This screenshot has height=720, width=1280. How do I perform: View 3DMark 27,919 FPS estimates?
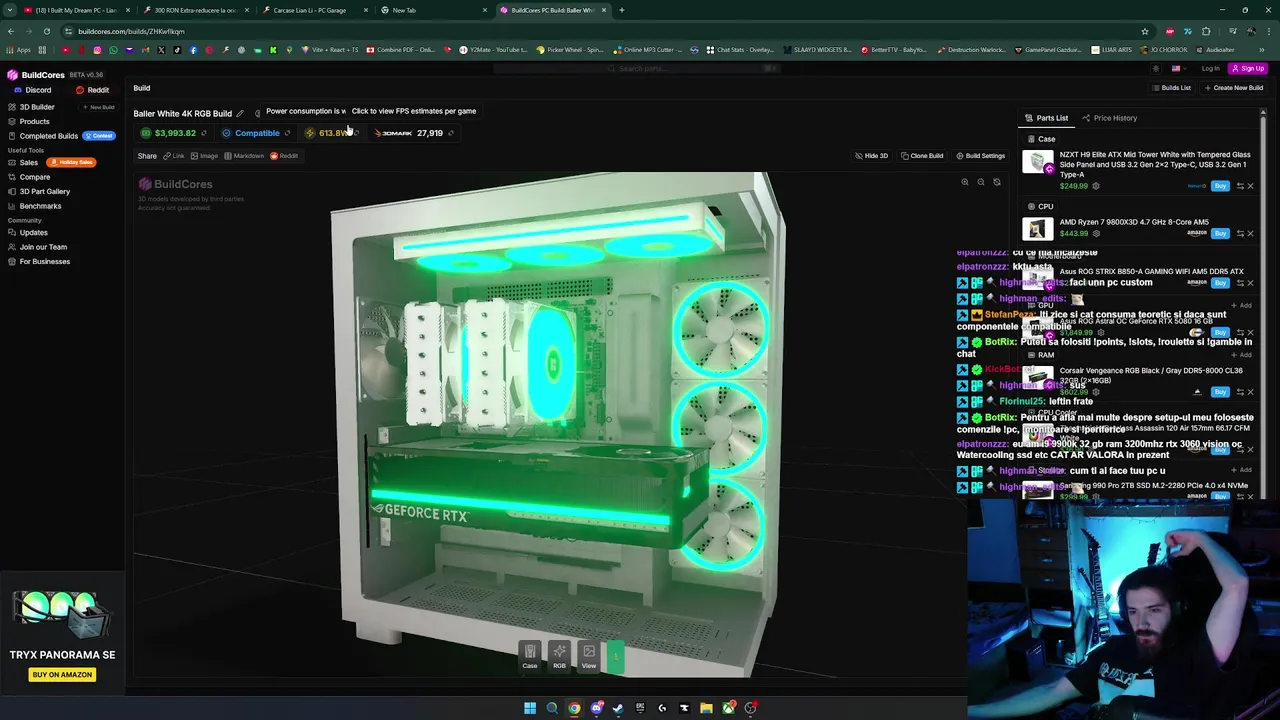414,133
